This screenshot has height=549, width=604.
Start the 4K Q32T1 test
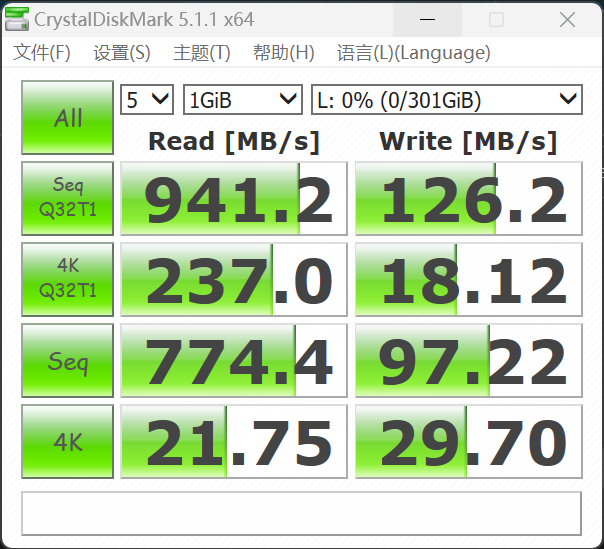67,279
